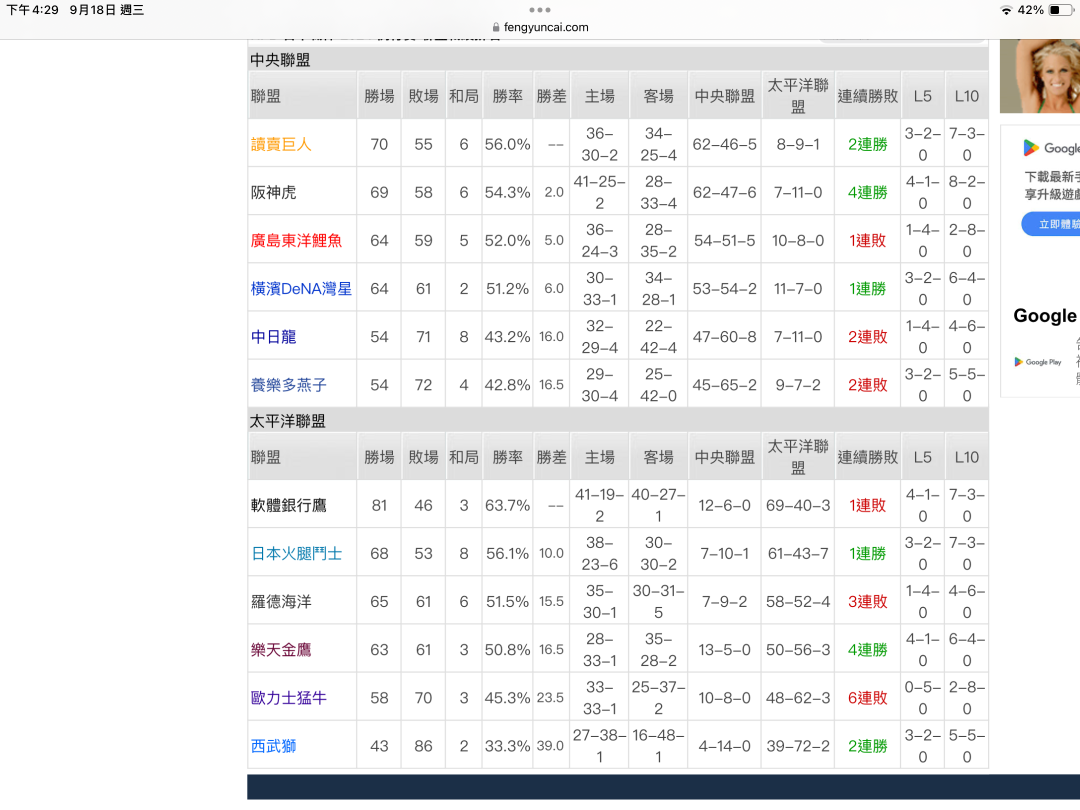The height and width of the screenshot is (810, 1080).
Task: Tap the 16.0 games-behind value for 中日龍
Action: (x=551, y=337)
